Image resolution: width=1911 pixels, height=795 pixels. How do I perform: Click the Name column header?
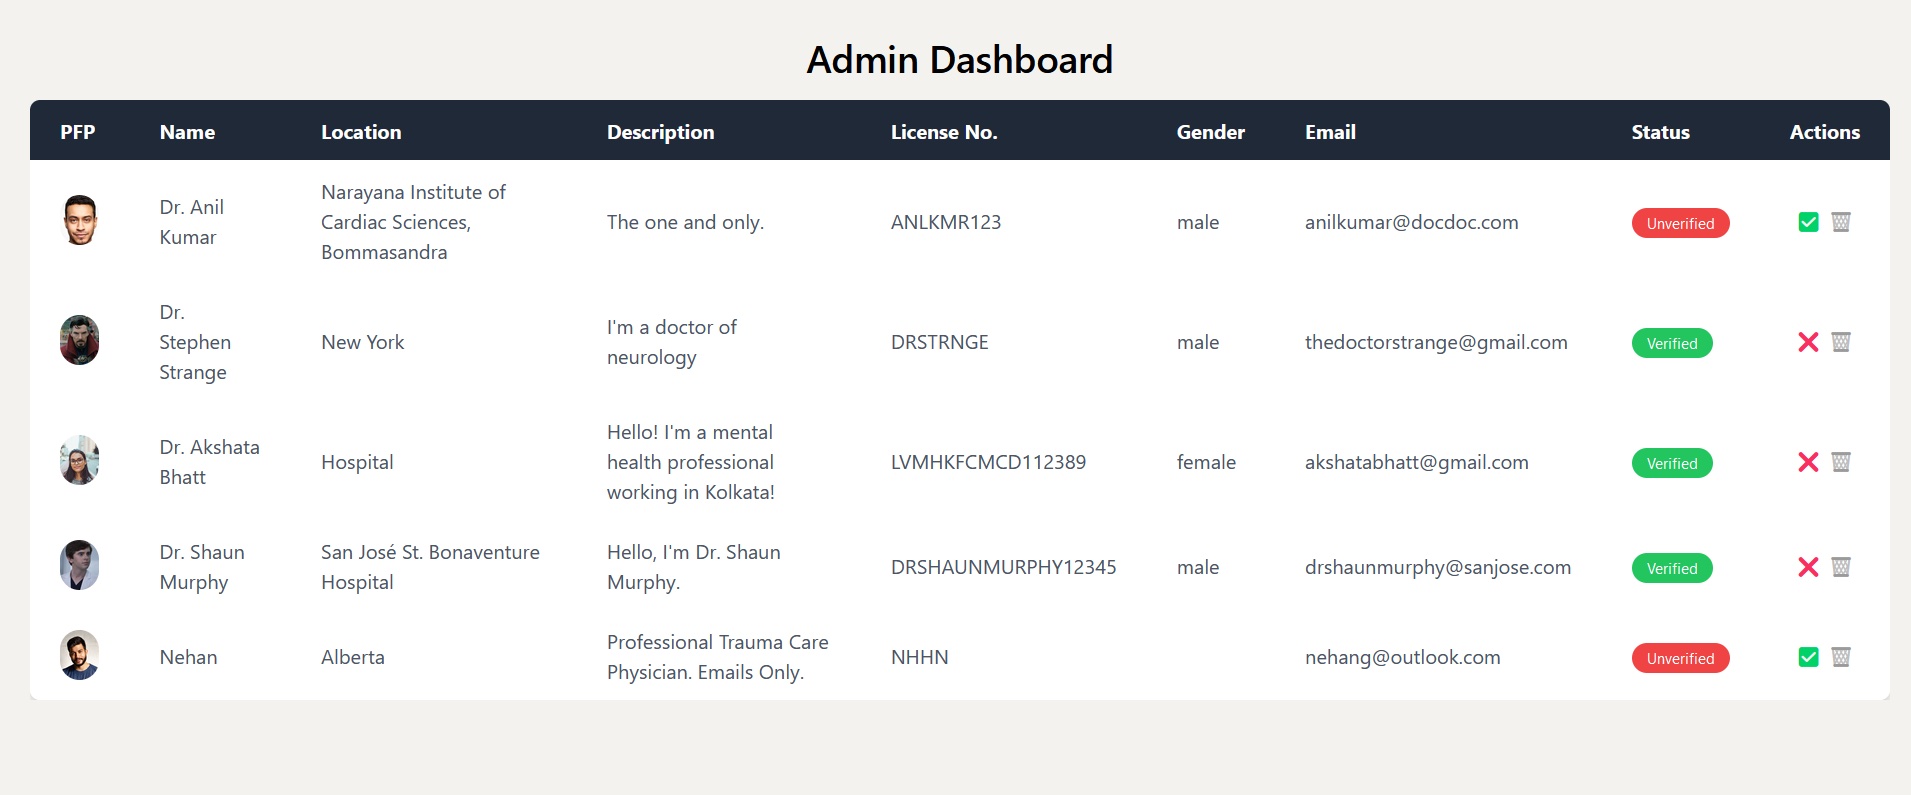coord(187,132)
